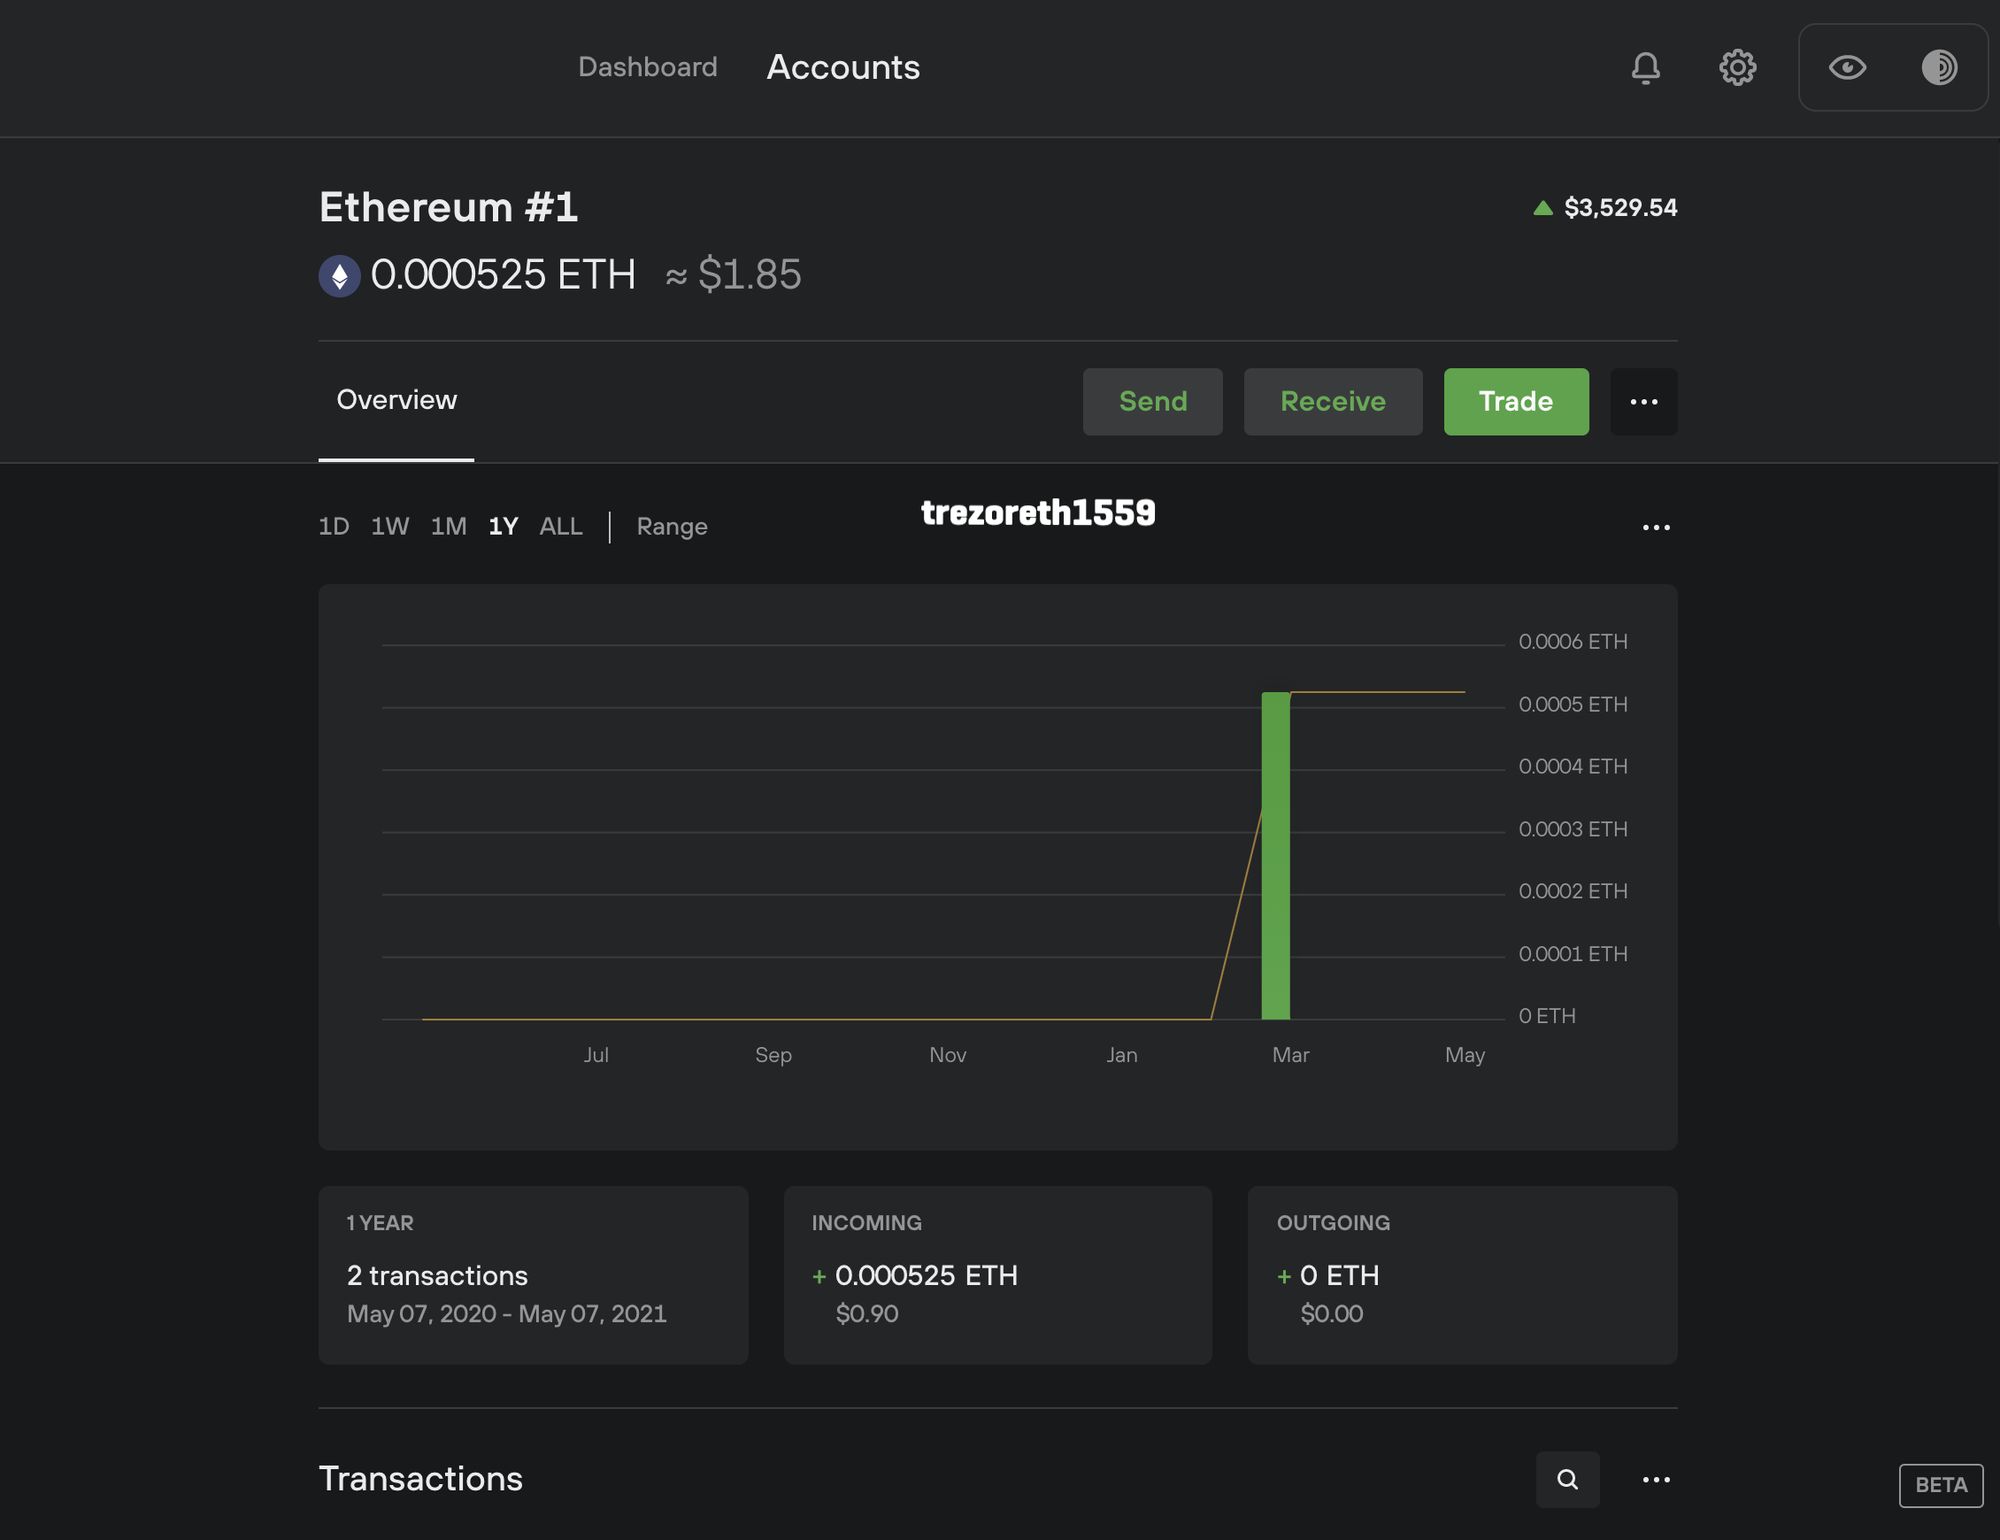
Task: Open settings gear icon
Action: click(1736, 66)
